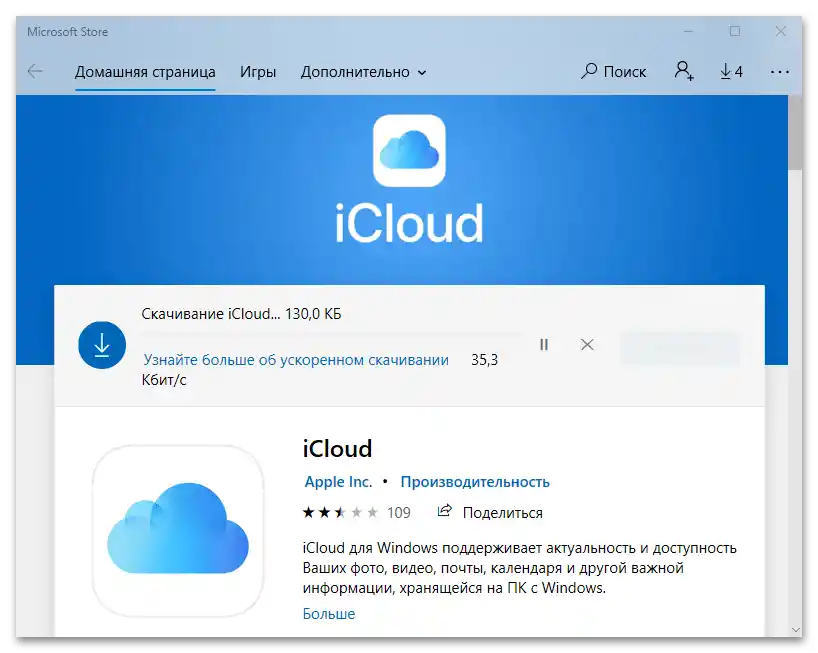This screenshot has height=653, width=818.
Task: Click the 'Скачивание iCloud... 130,0 КБ' status text
Action: click(241, 314)
